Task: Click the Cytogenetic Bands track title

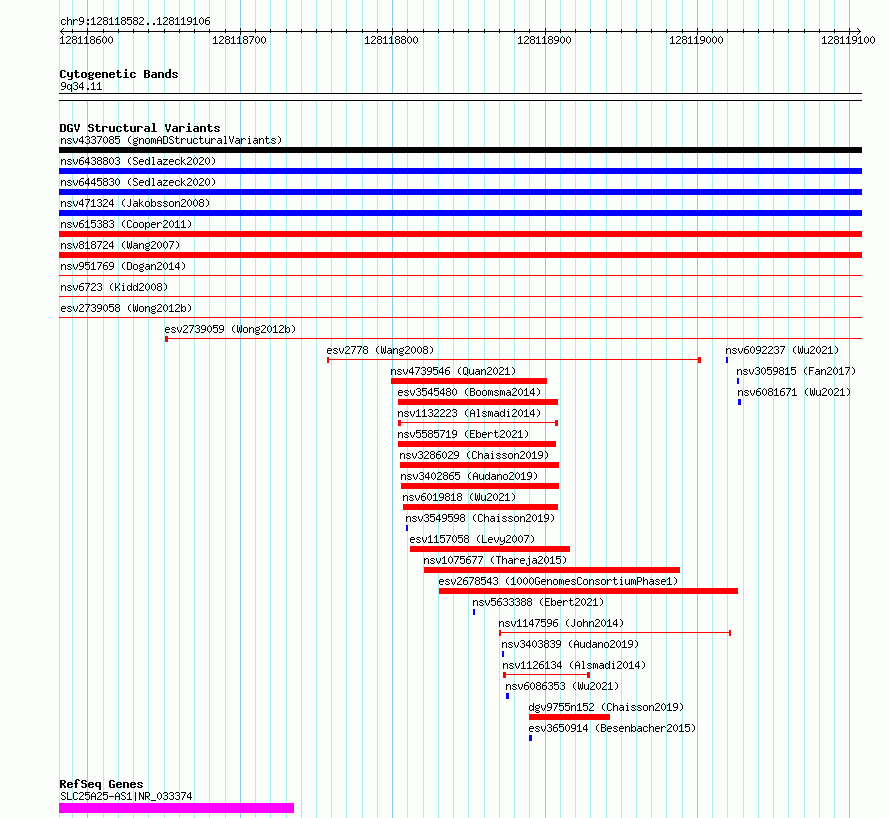Action: (119, 74)
